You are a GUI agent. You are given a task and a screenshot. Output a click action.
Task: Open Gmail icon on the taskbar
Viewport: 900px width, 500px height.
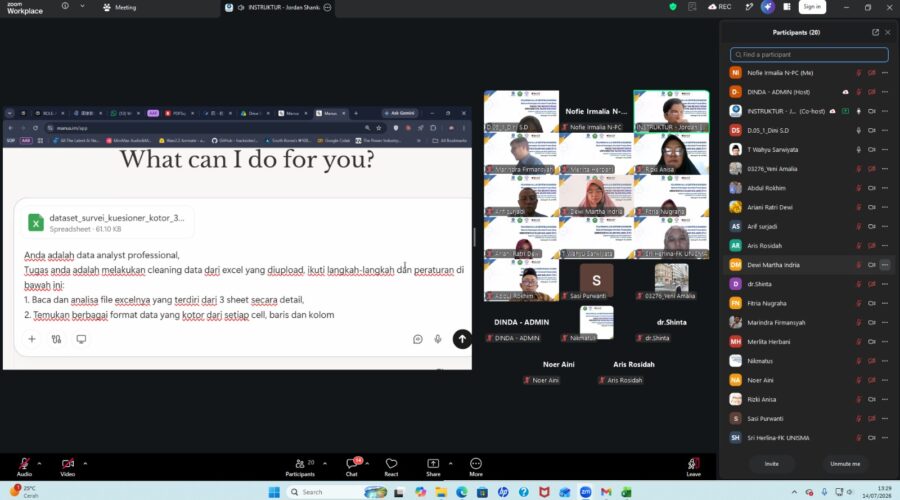(x=606, y=492)
